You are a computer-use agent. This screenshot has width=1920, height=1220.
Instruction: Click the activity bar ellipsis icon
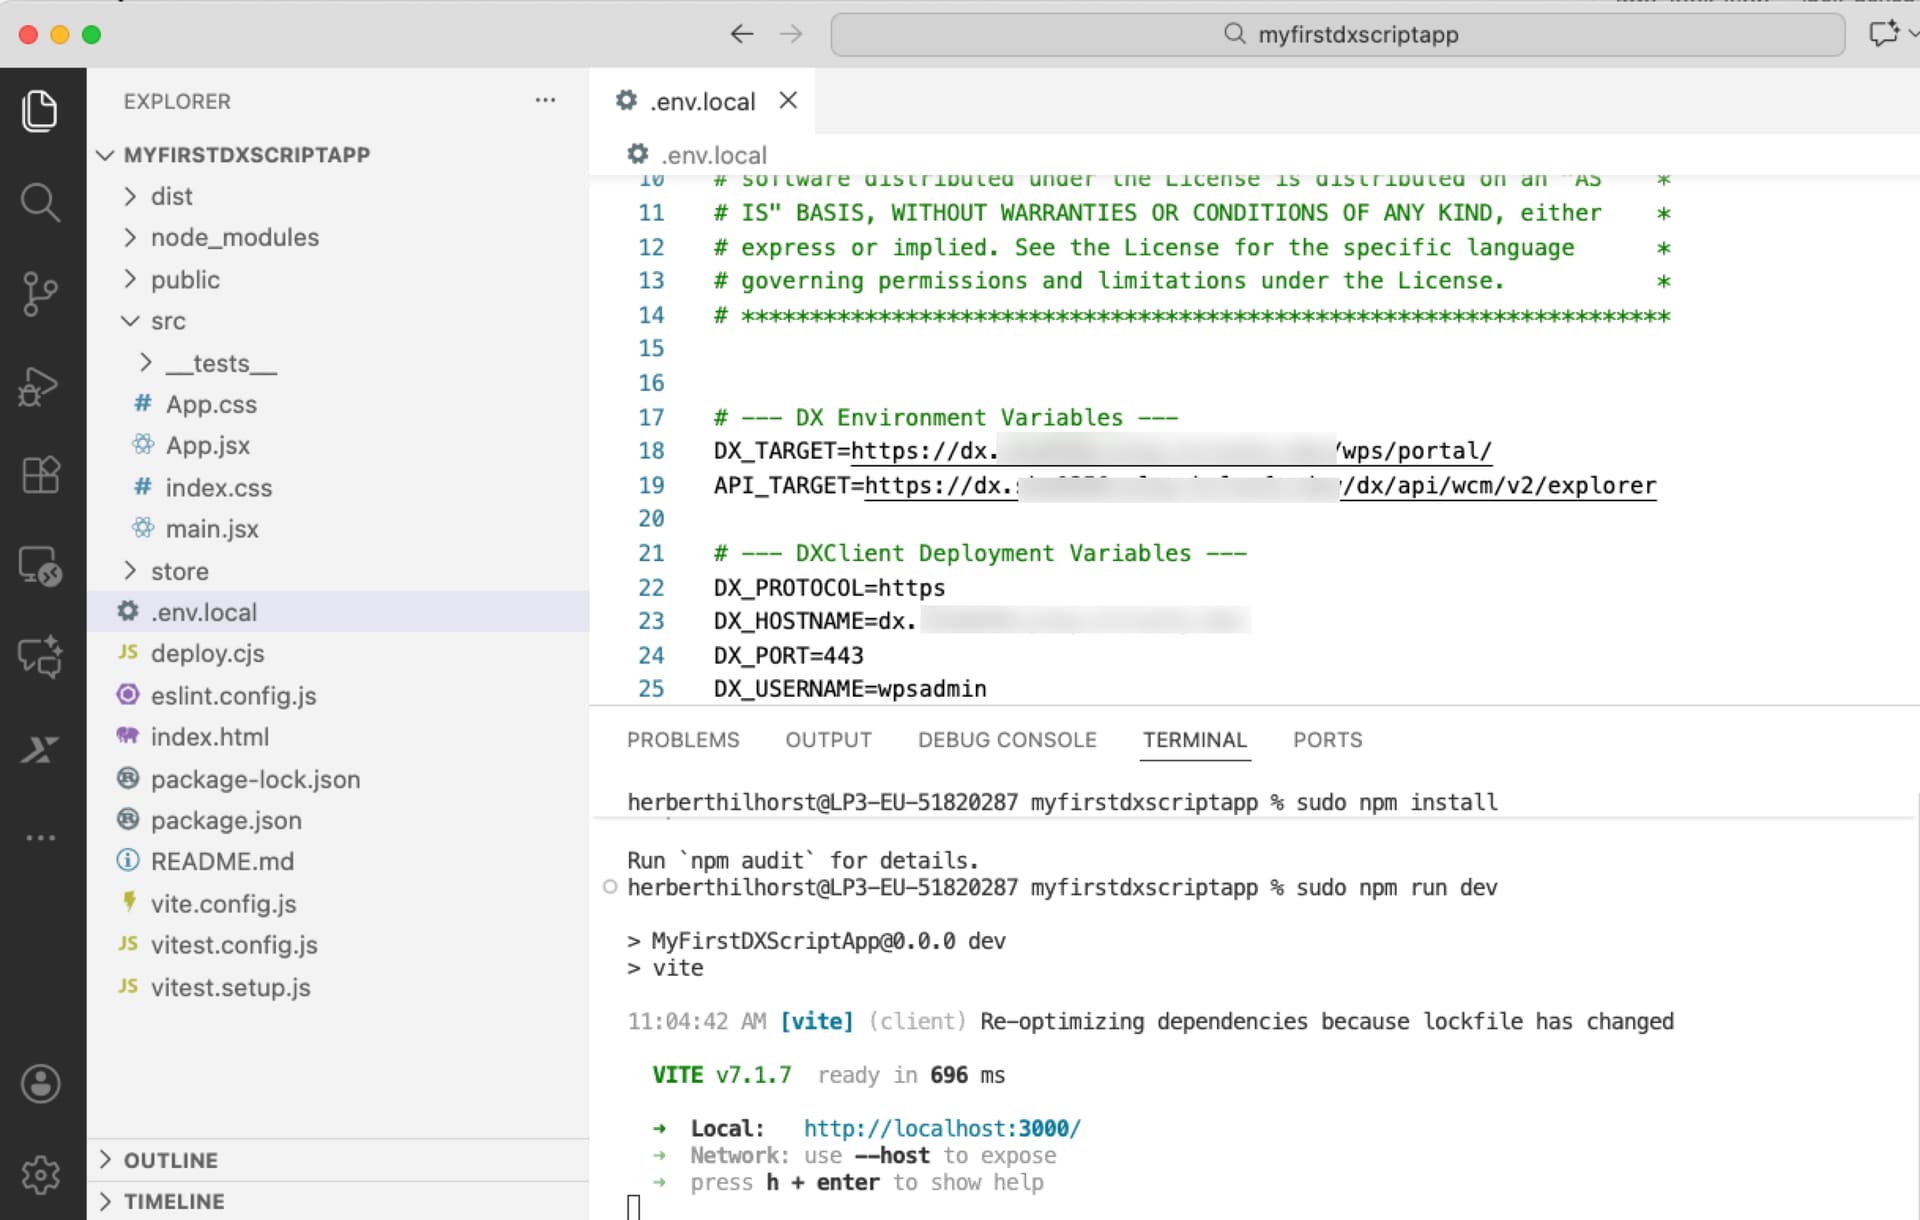click(x=40, y=838)
